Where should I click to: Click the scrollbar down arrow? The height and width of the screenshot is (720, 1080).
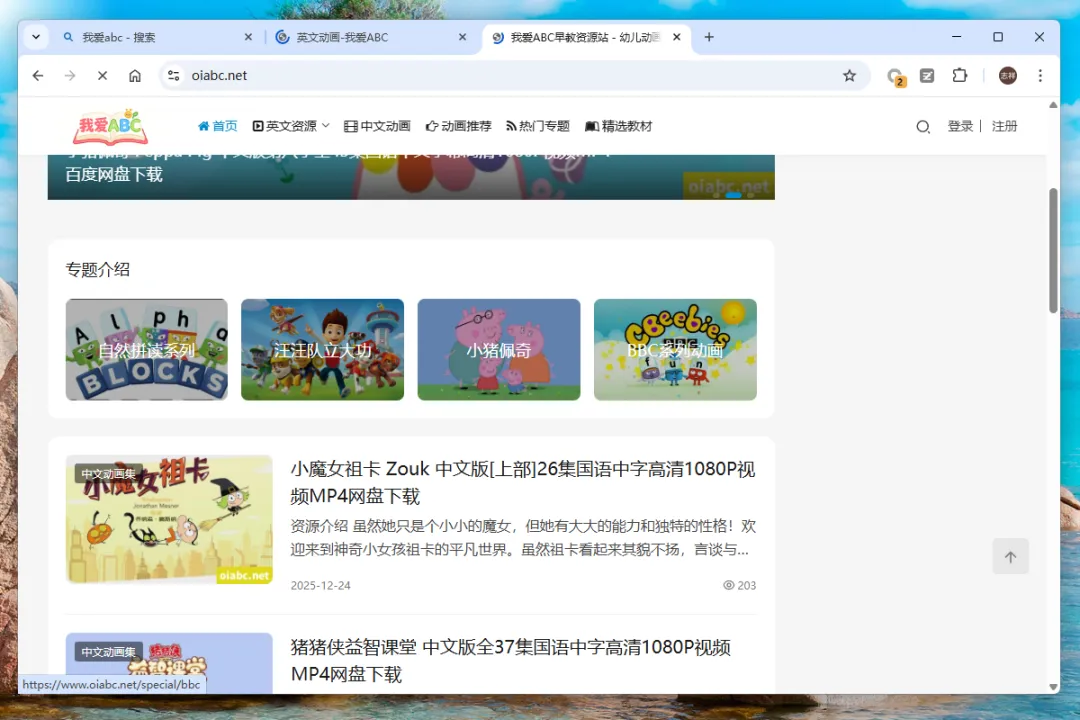coord(1053,687)
